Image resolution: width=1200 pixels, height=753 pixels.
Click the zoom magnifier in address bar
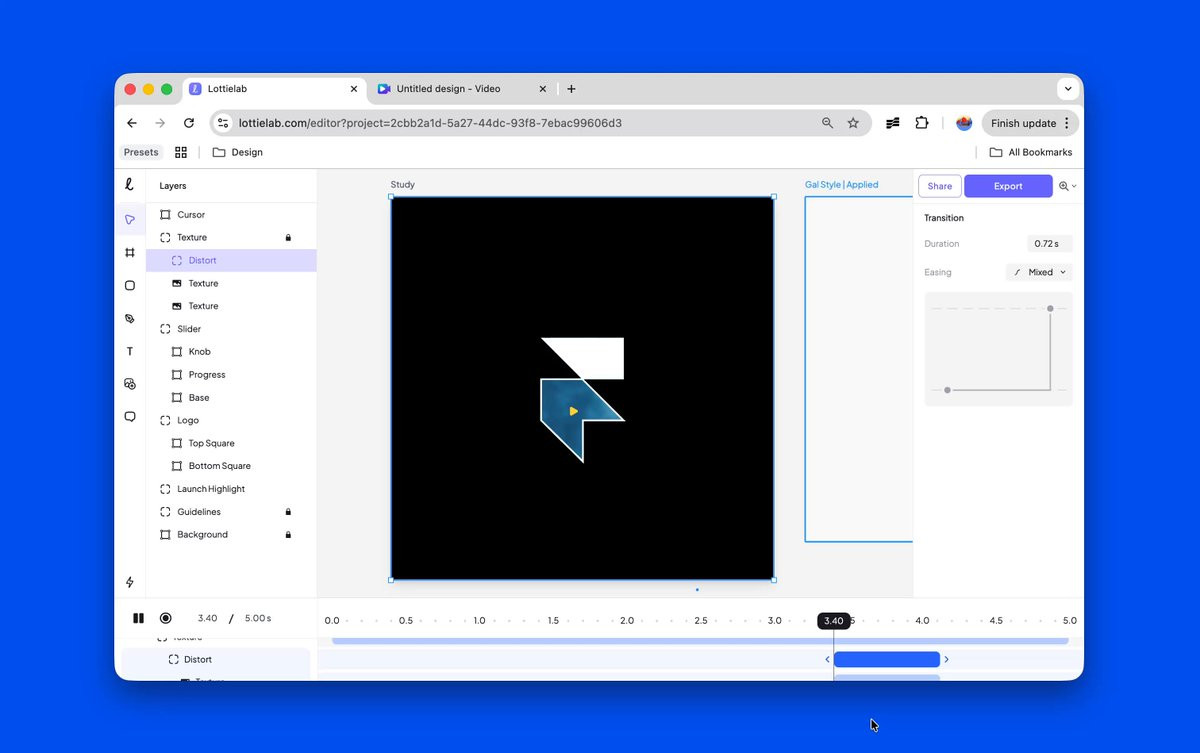click(x=827, y=123)
